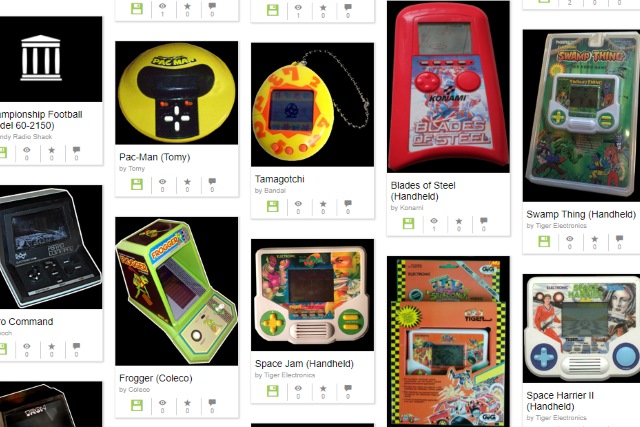Open the Tamagotchi title link
The image size is (640, 427).
[280, 179]
